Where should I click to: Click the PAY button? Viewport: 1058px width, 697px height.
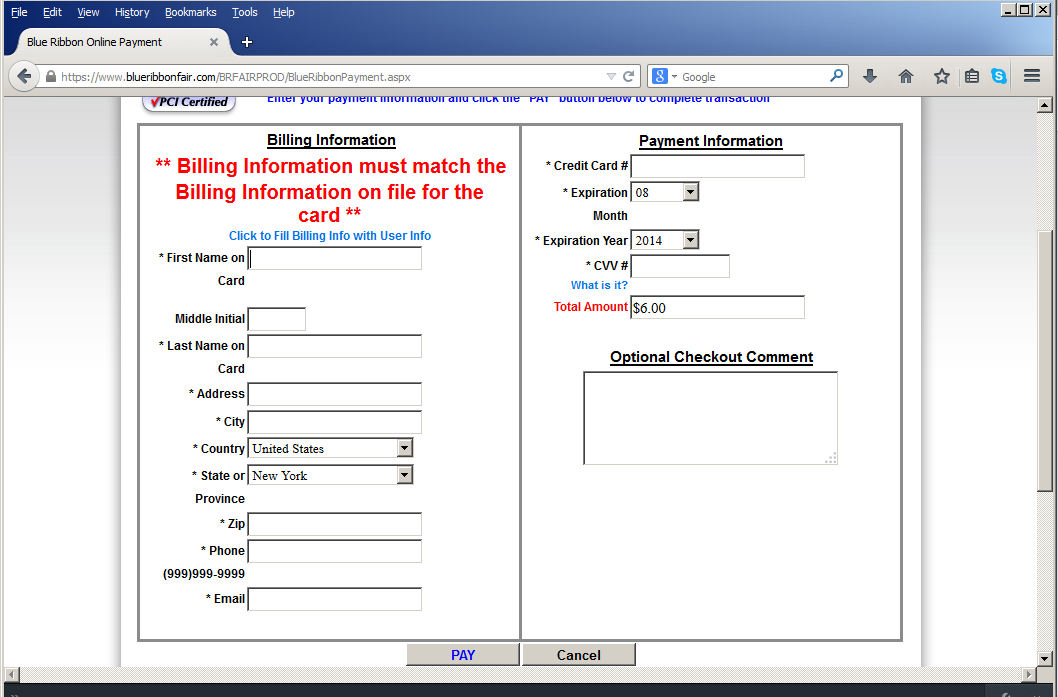[x=463, y=654]
